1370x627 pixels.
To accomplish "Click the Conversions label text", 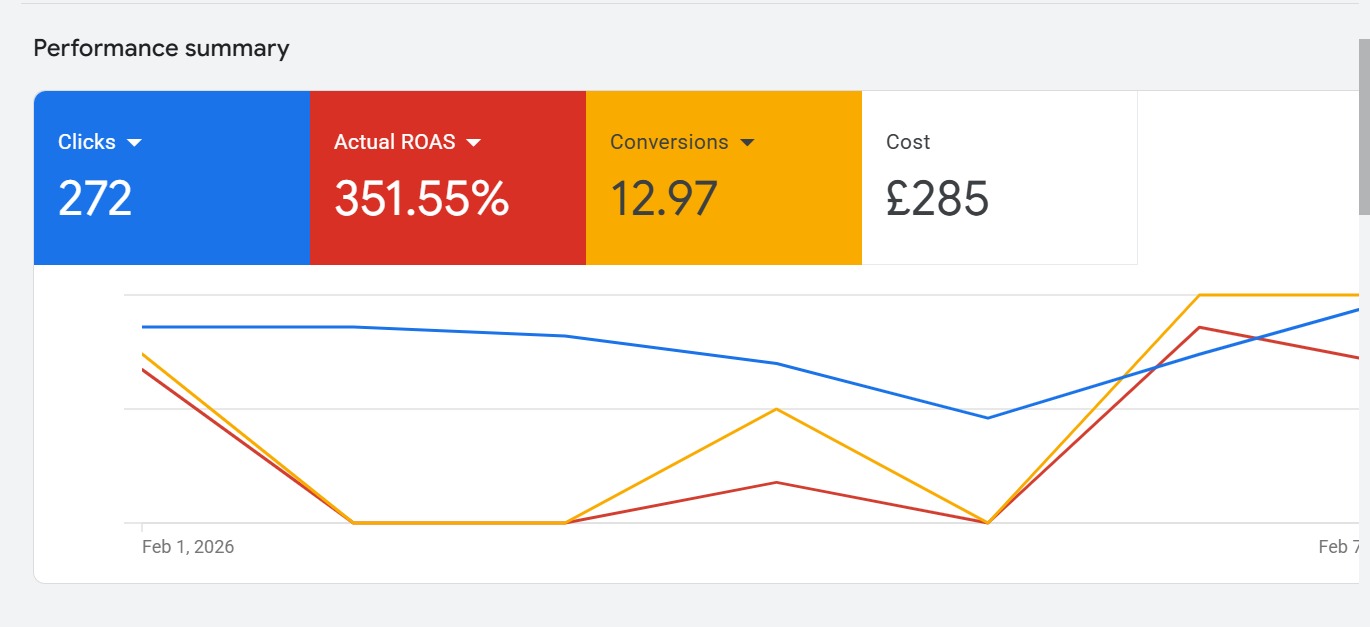I will (x=669, y=142).
